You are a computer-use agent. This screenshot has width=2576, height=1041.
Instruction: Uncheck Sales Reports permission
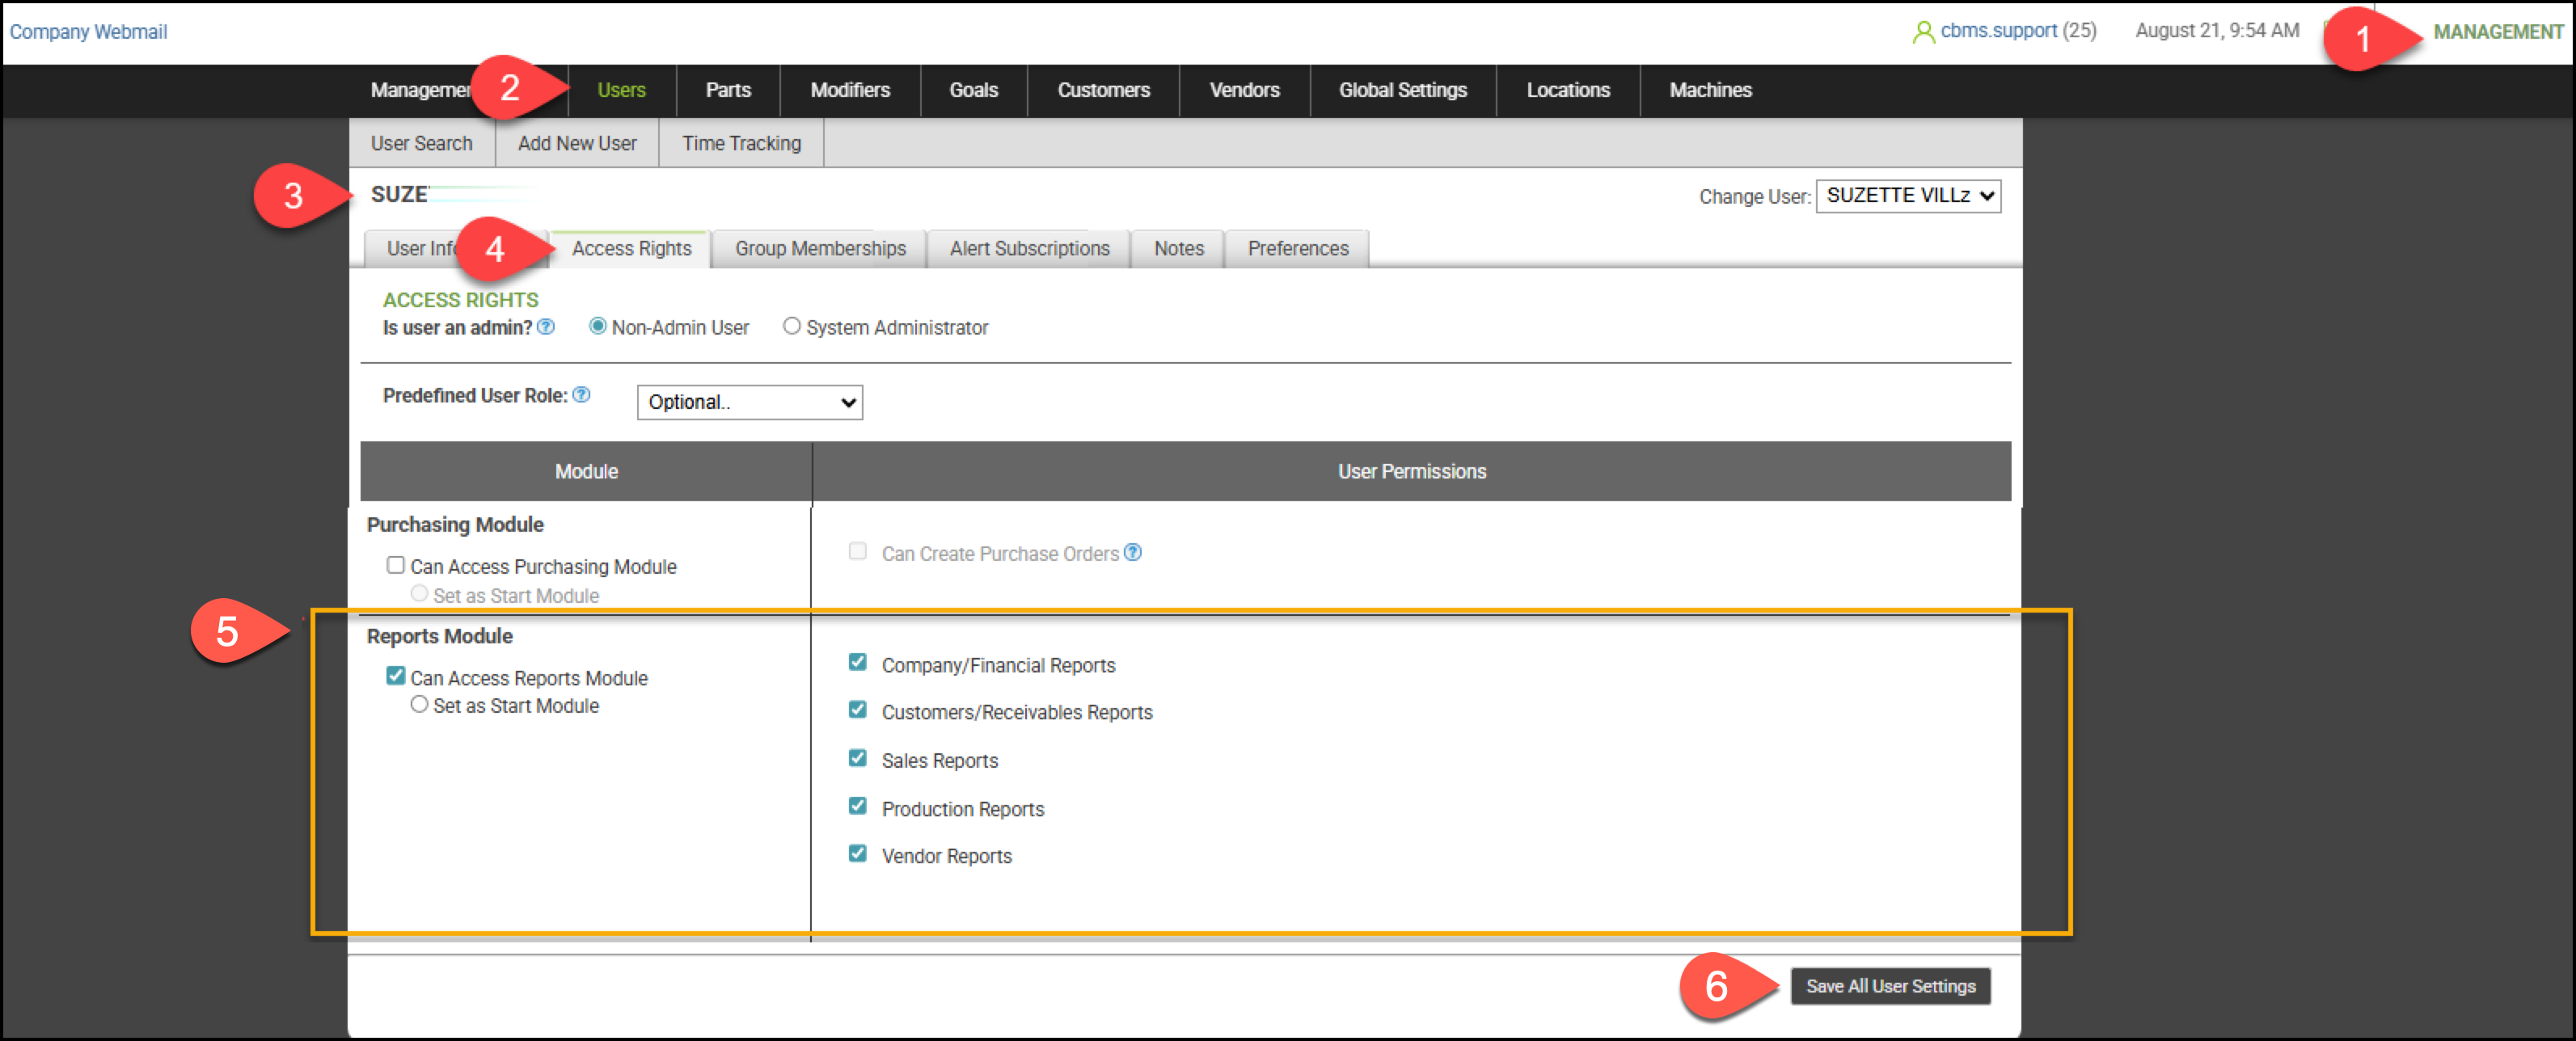[x=857, y=758]
